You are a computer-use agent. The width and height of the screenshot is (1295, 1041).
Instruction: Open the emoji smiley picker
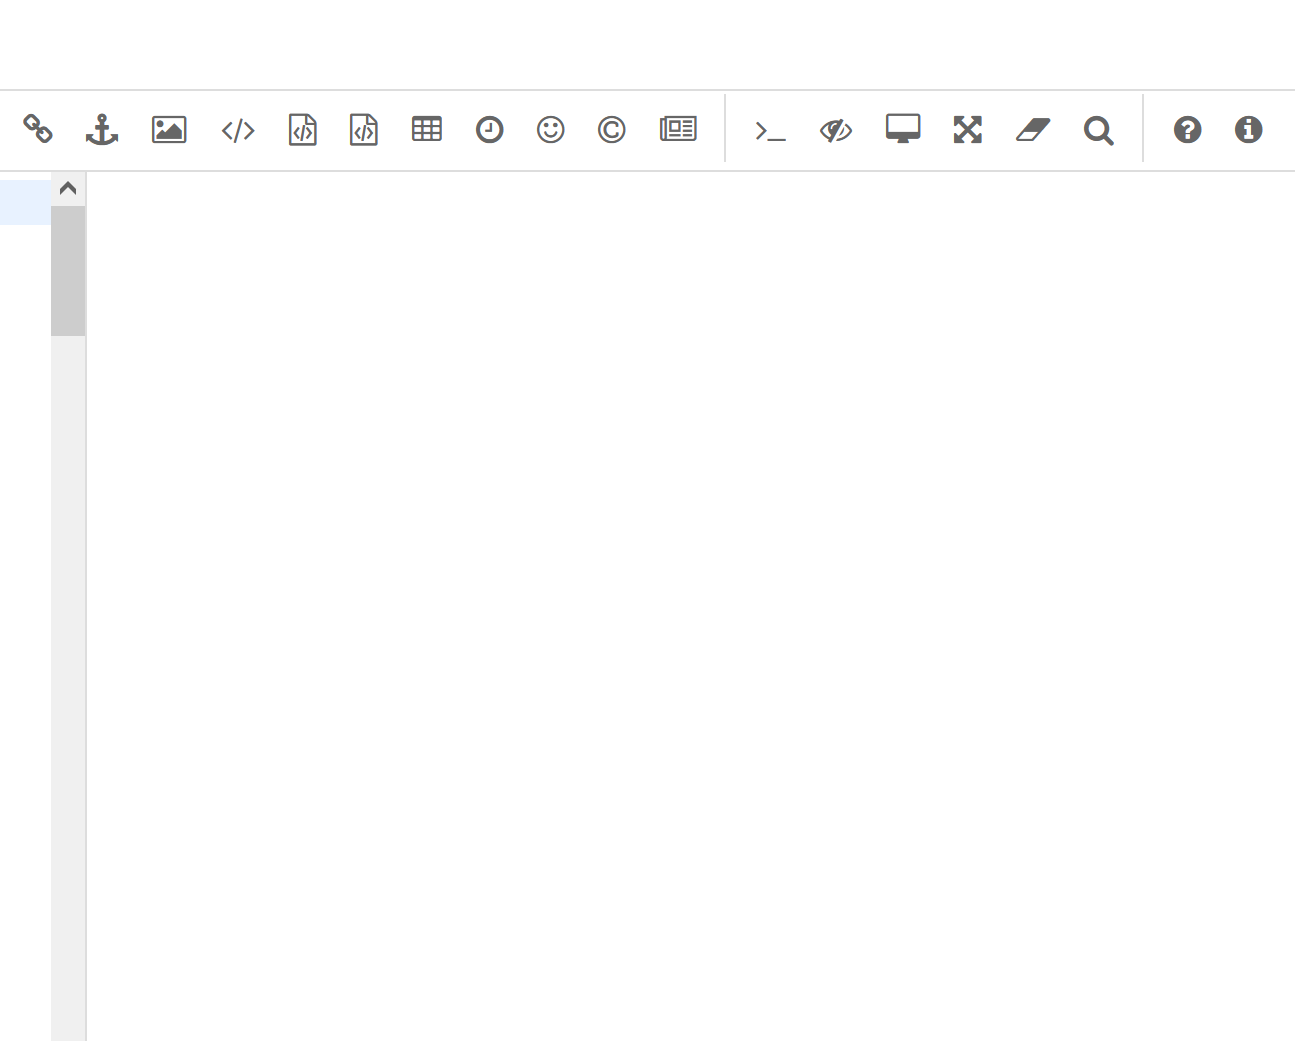tap(550, 129)
